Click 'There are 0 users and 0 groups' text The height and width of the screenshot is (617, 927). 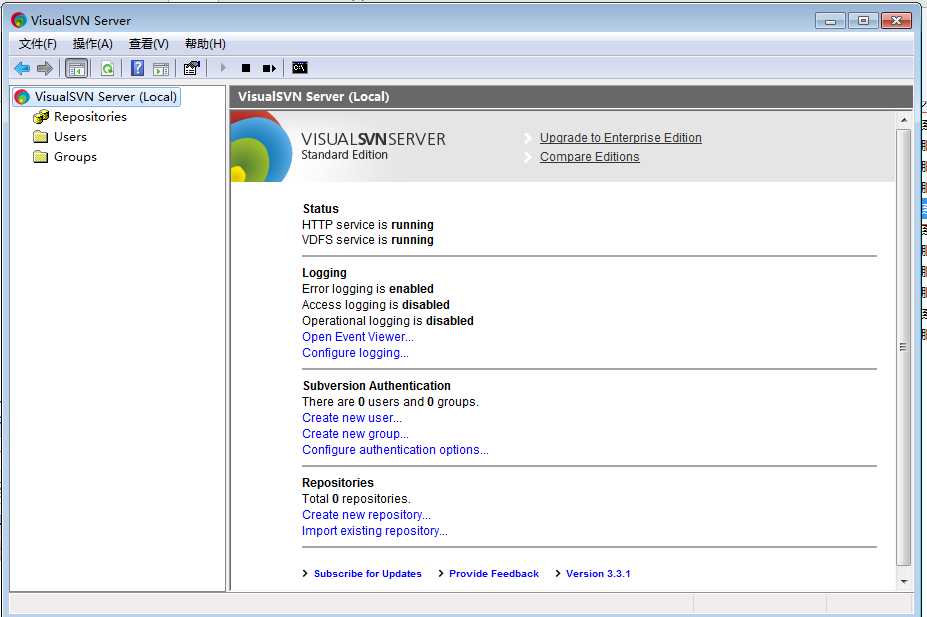tap(390, 402)
